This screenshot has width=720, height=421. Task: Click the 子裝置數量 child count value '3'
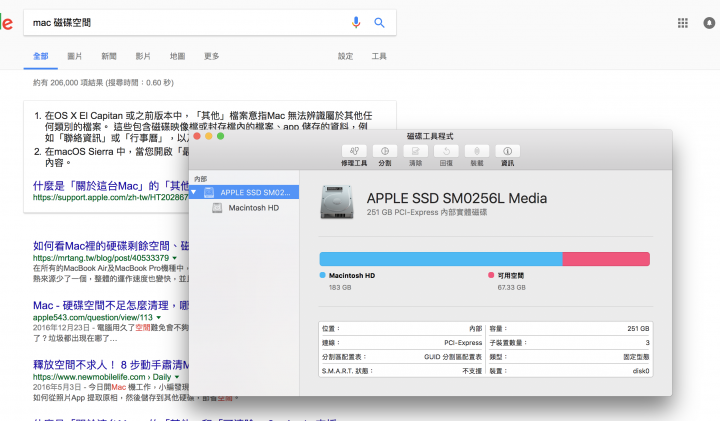647,342
